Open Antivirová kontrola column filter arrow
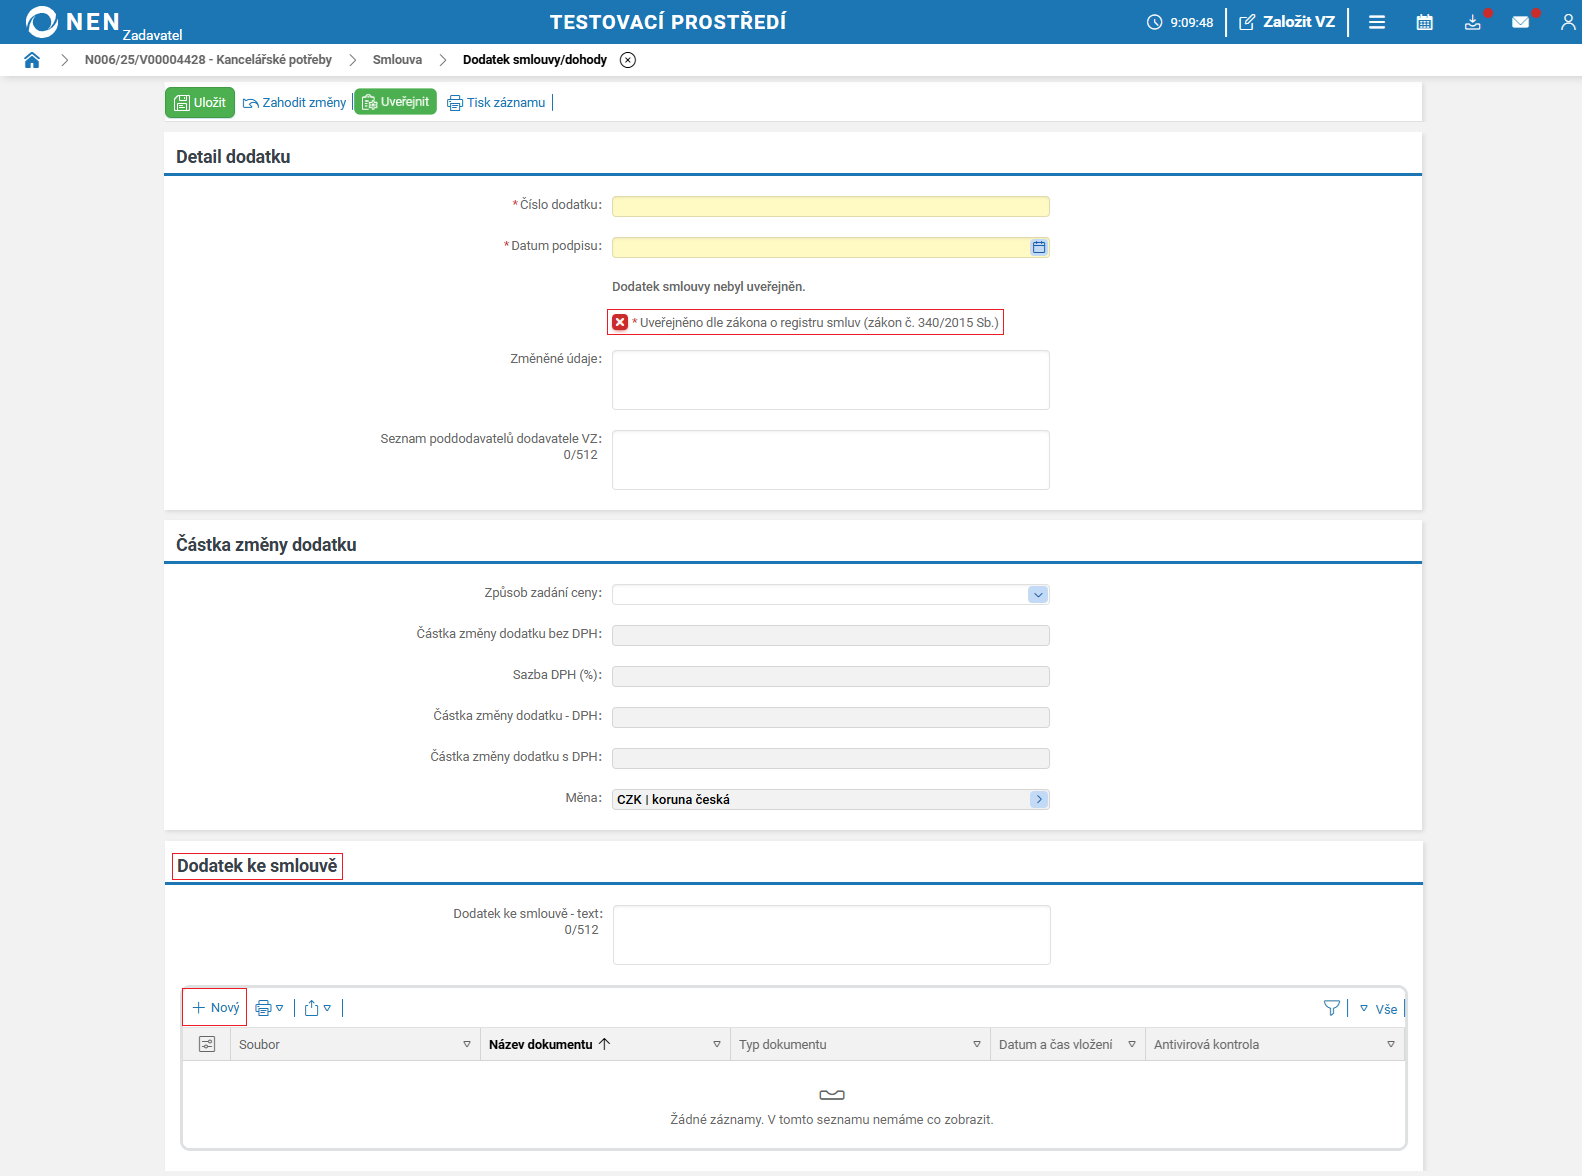Screen dimensions: 1582x1176 coord(1391,1044)
